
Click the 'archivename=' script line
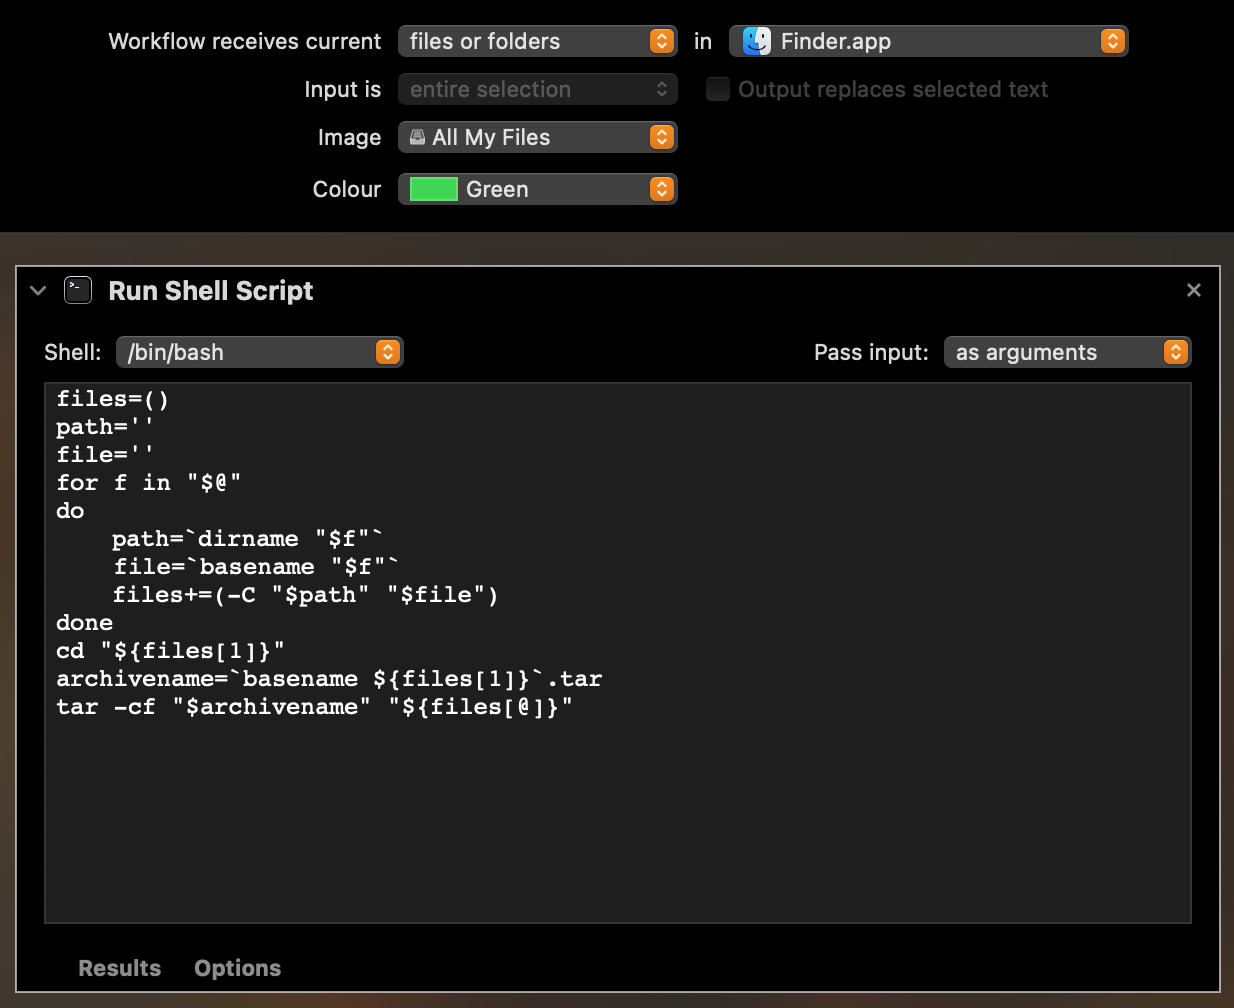coord(329,679)
